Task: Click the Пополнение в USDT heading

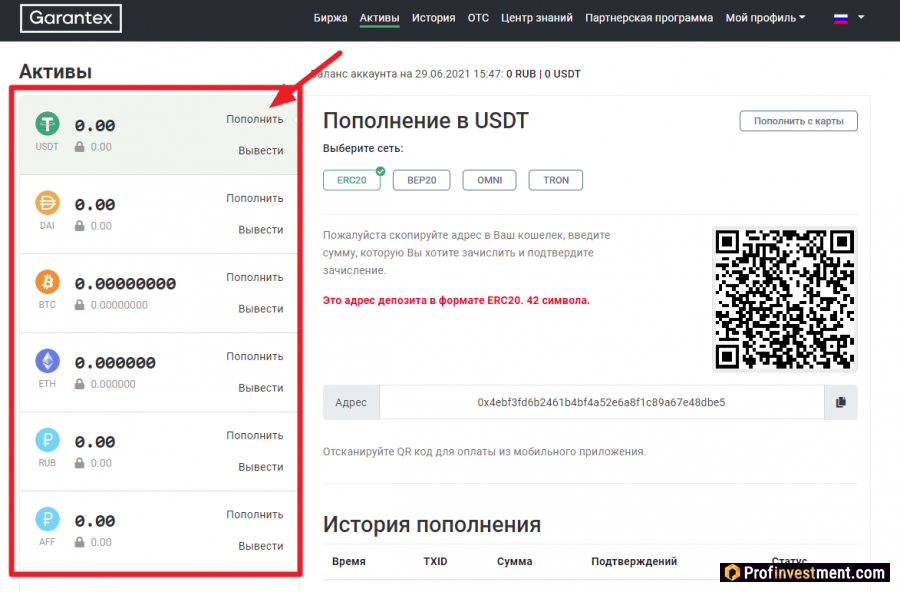Action: tap(425, 121)
